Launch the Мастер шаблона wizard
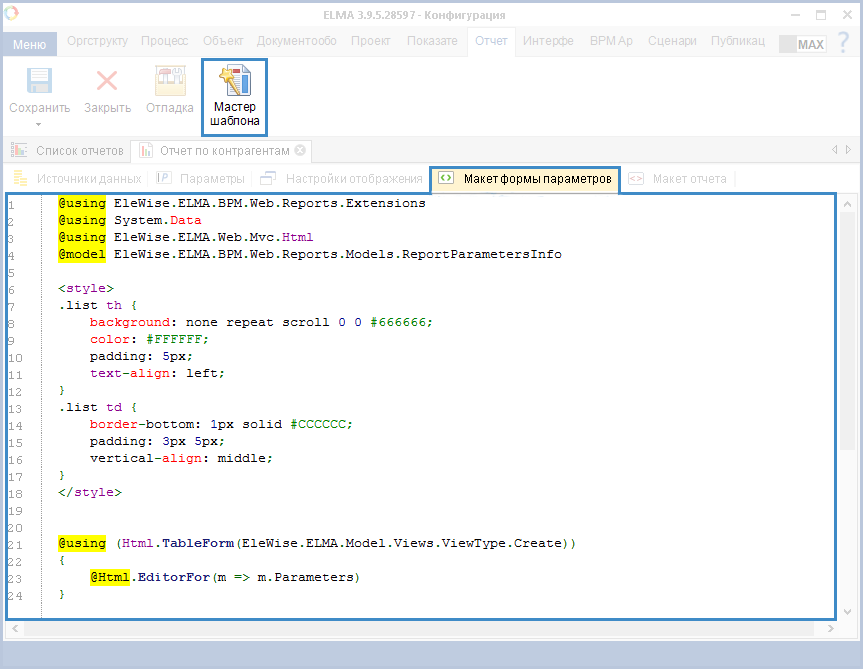Viewport: 863px width, 669px height. (x=234, y=97)
